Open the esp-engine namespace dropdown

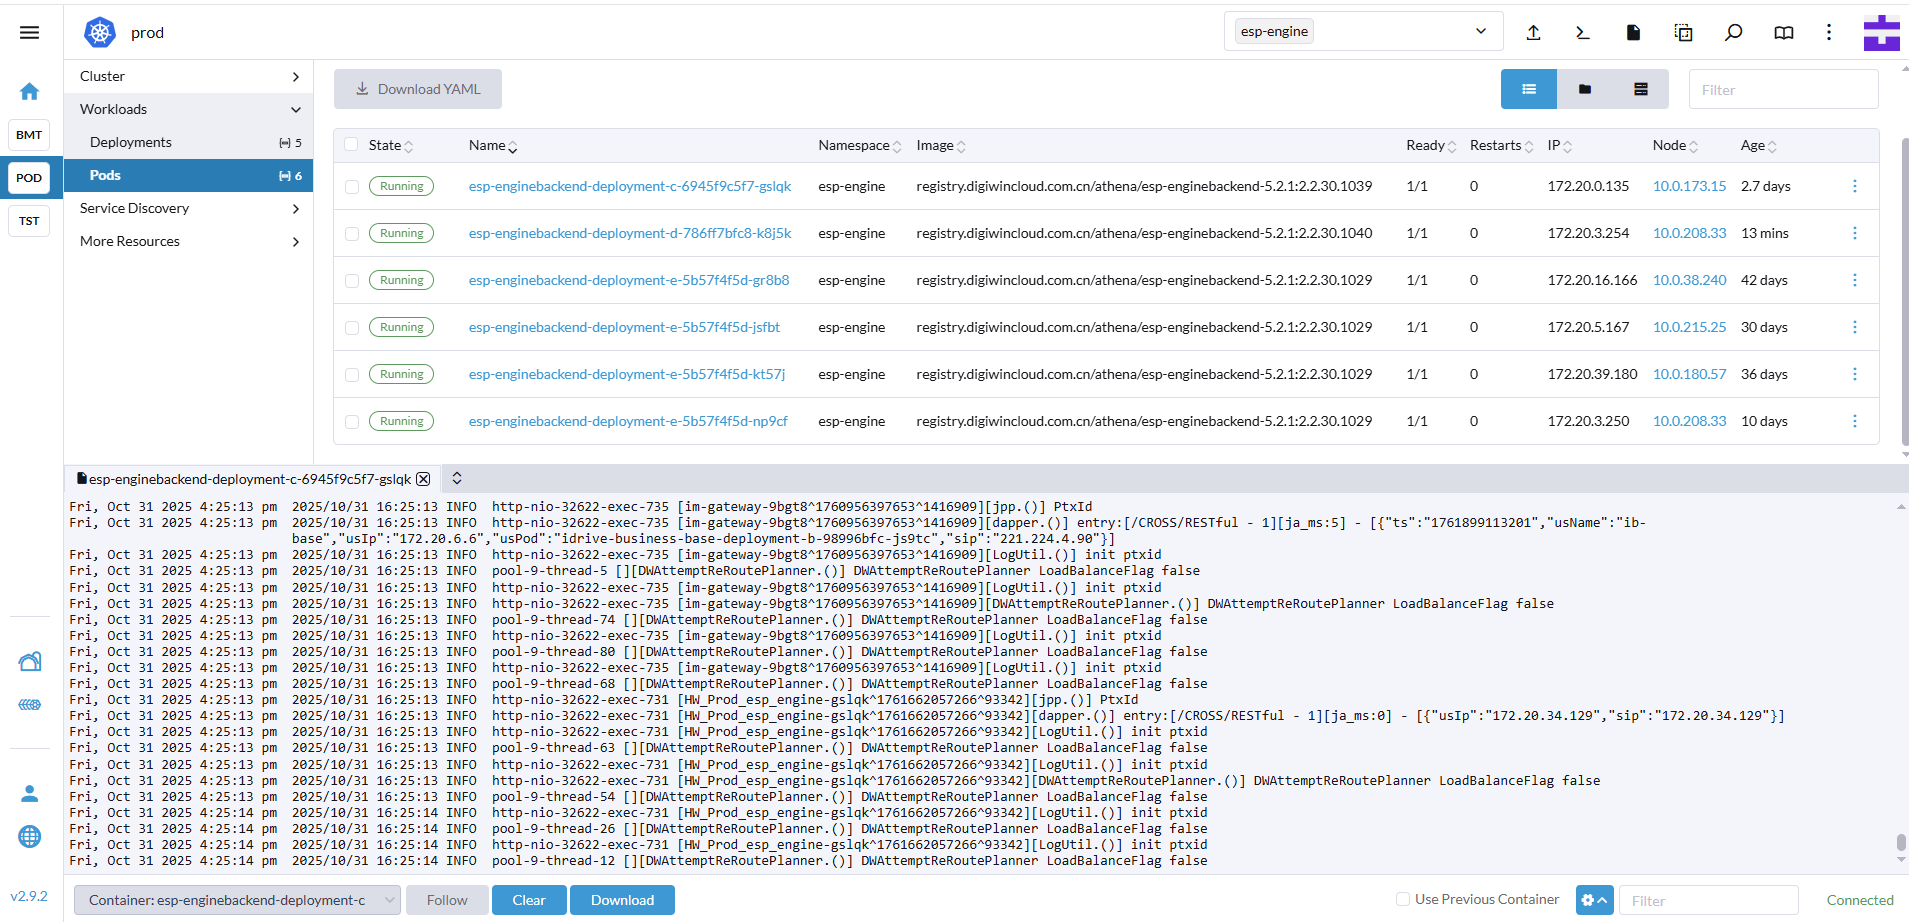1362,32
